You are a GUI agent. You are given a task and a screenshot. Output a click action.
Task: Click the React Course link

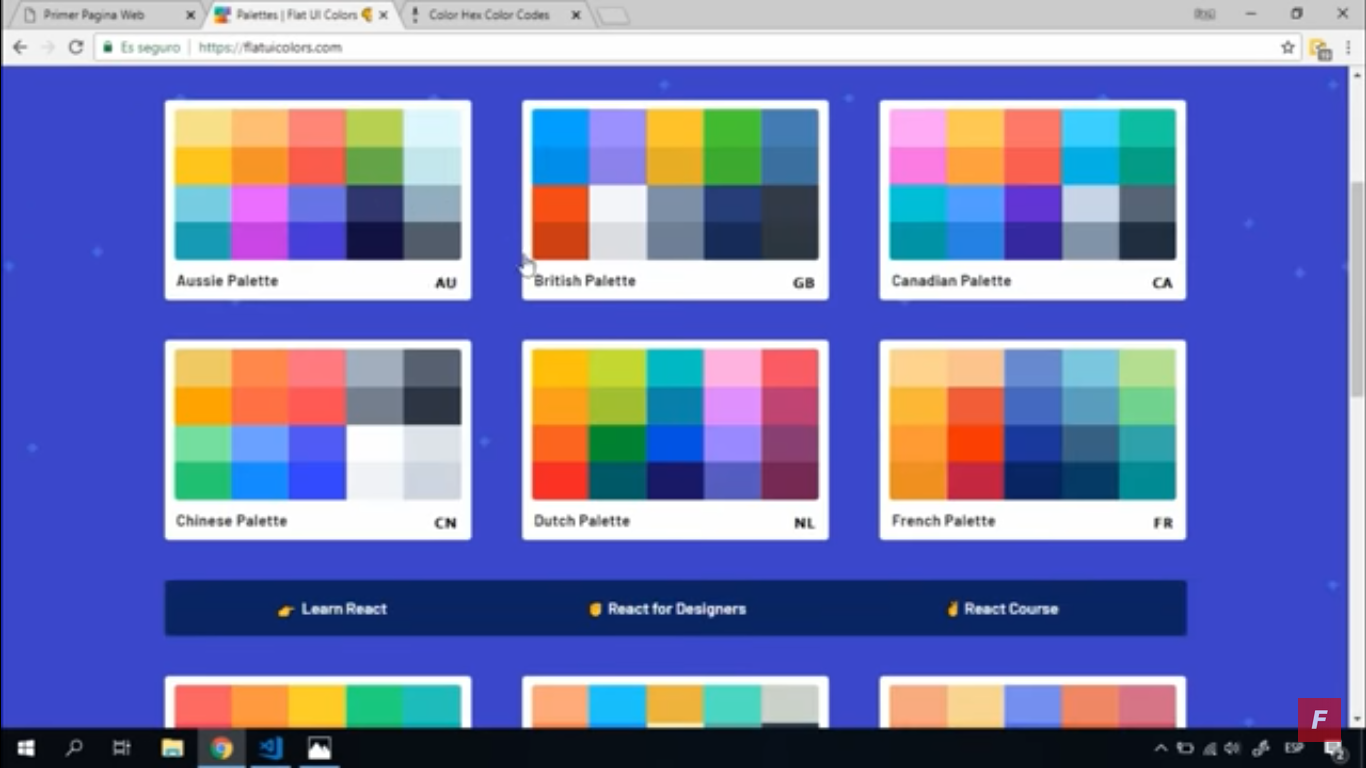tap(1003, 608)
